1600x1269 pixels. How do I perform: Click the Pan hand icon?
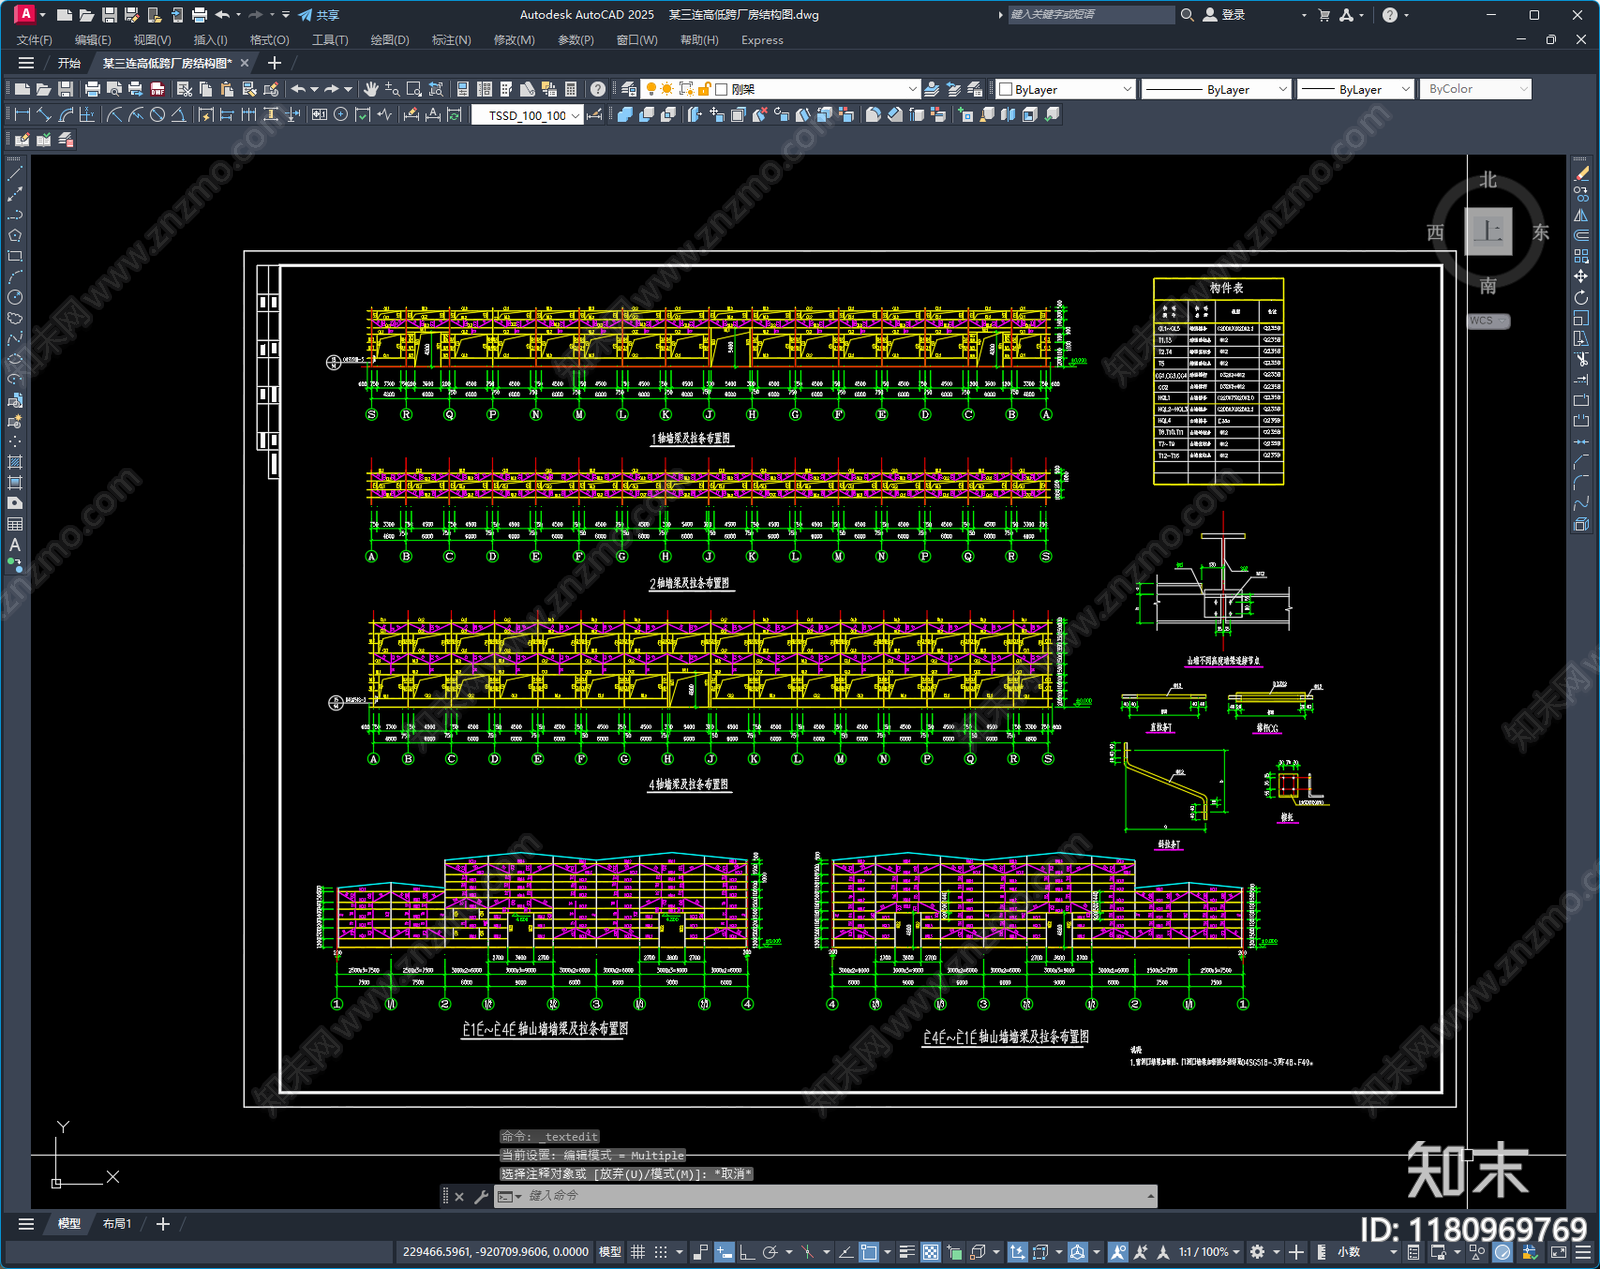pyautogui.click(x=371, y=89)
